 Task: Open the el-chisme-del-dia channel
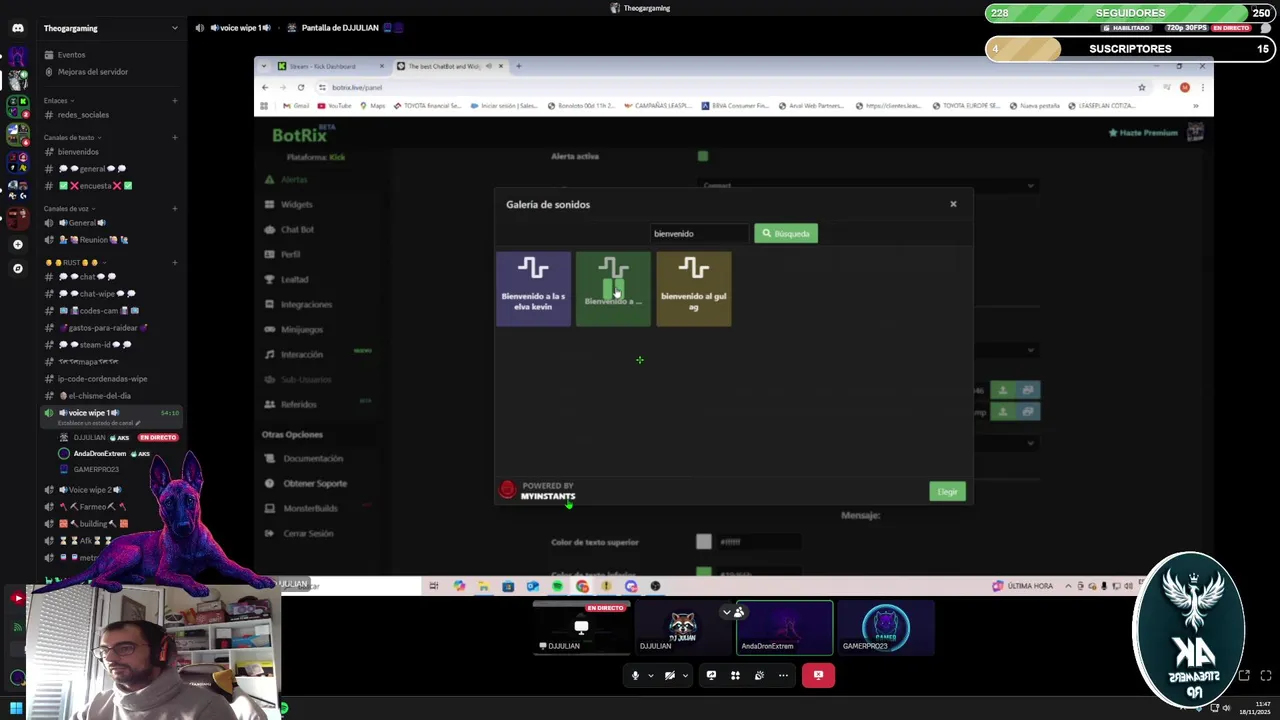point(99,396)
